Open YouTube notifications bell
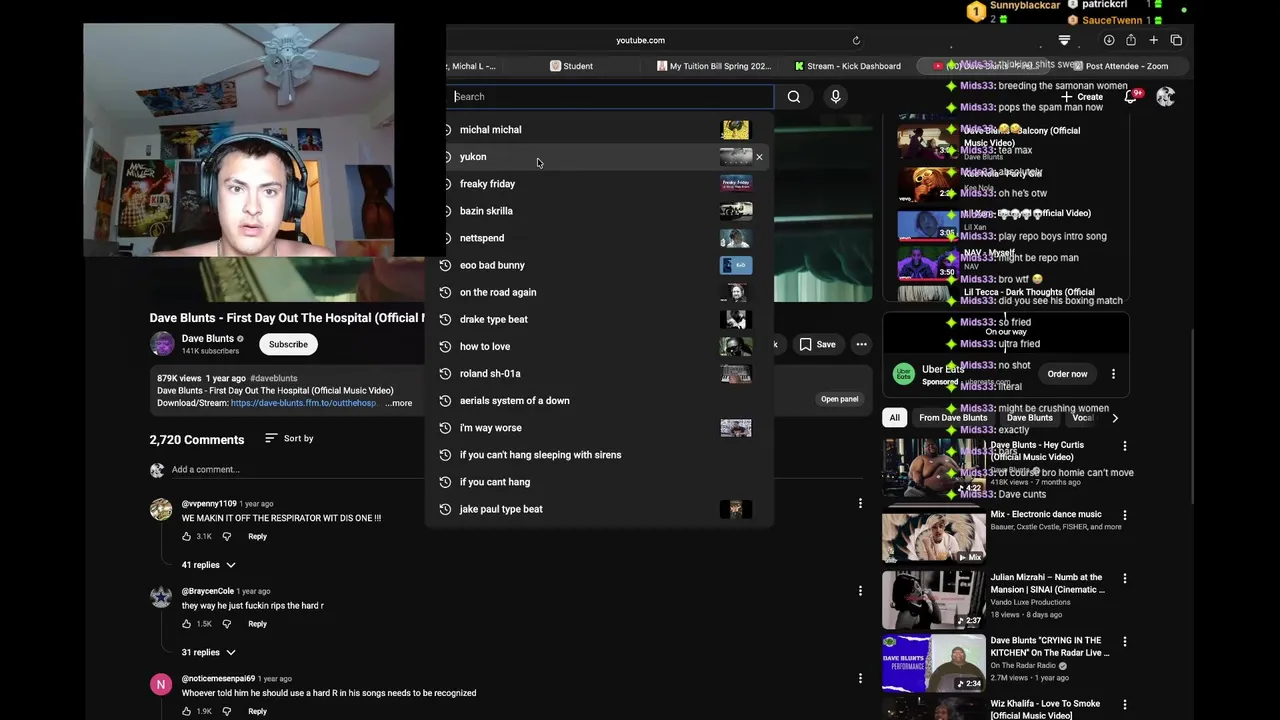The height and width of the screenshot is (720, 1280). click(1131, 97)
